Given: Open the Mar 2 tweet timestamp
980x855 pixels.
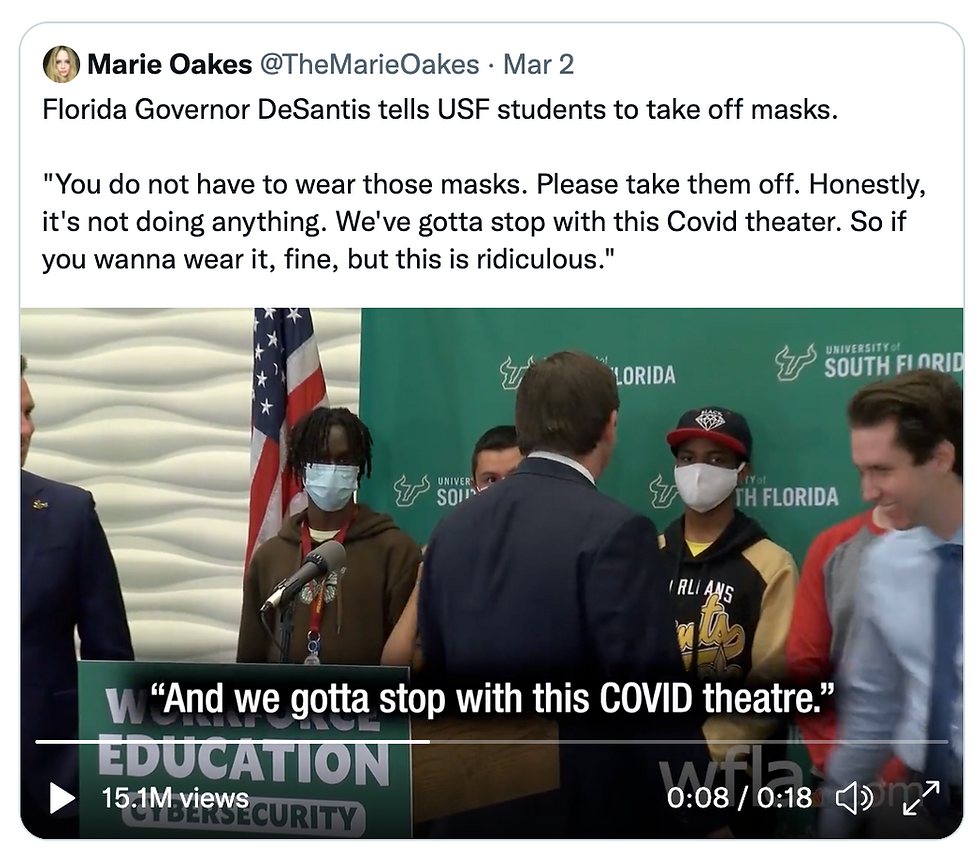Looking at the screenshot, I should pyautogui.click(x=538, y=64).
